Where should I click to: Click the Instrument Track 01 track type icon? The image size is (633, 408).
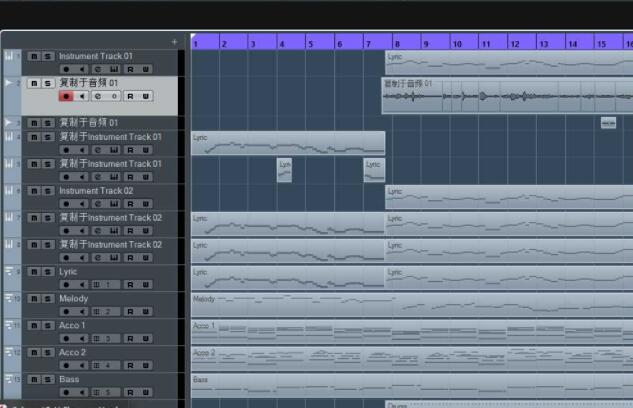[x=9, y=56]
